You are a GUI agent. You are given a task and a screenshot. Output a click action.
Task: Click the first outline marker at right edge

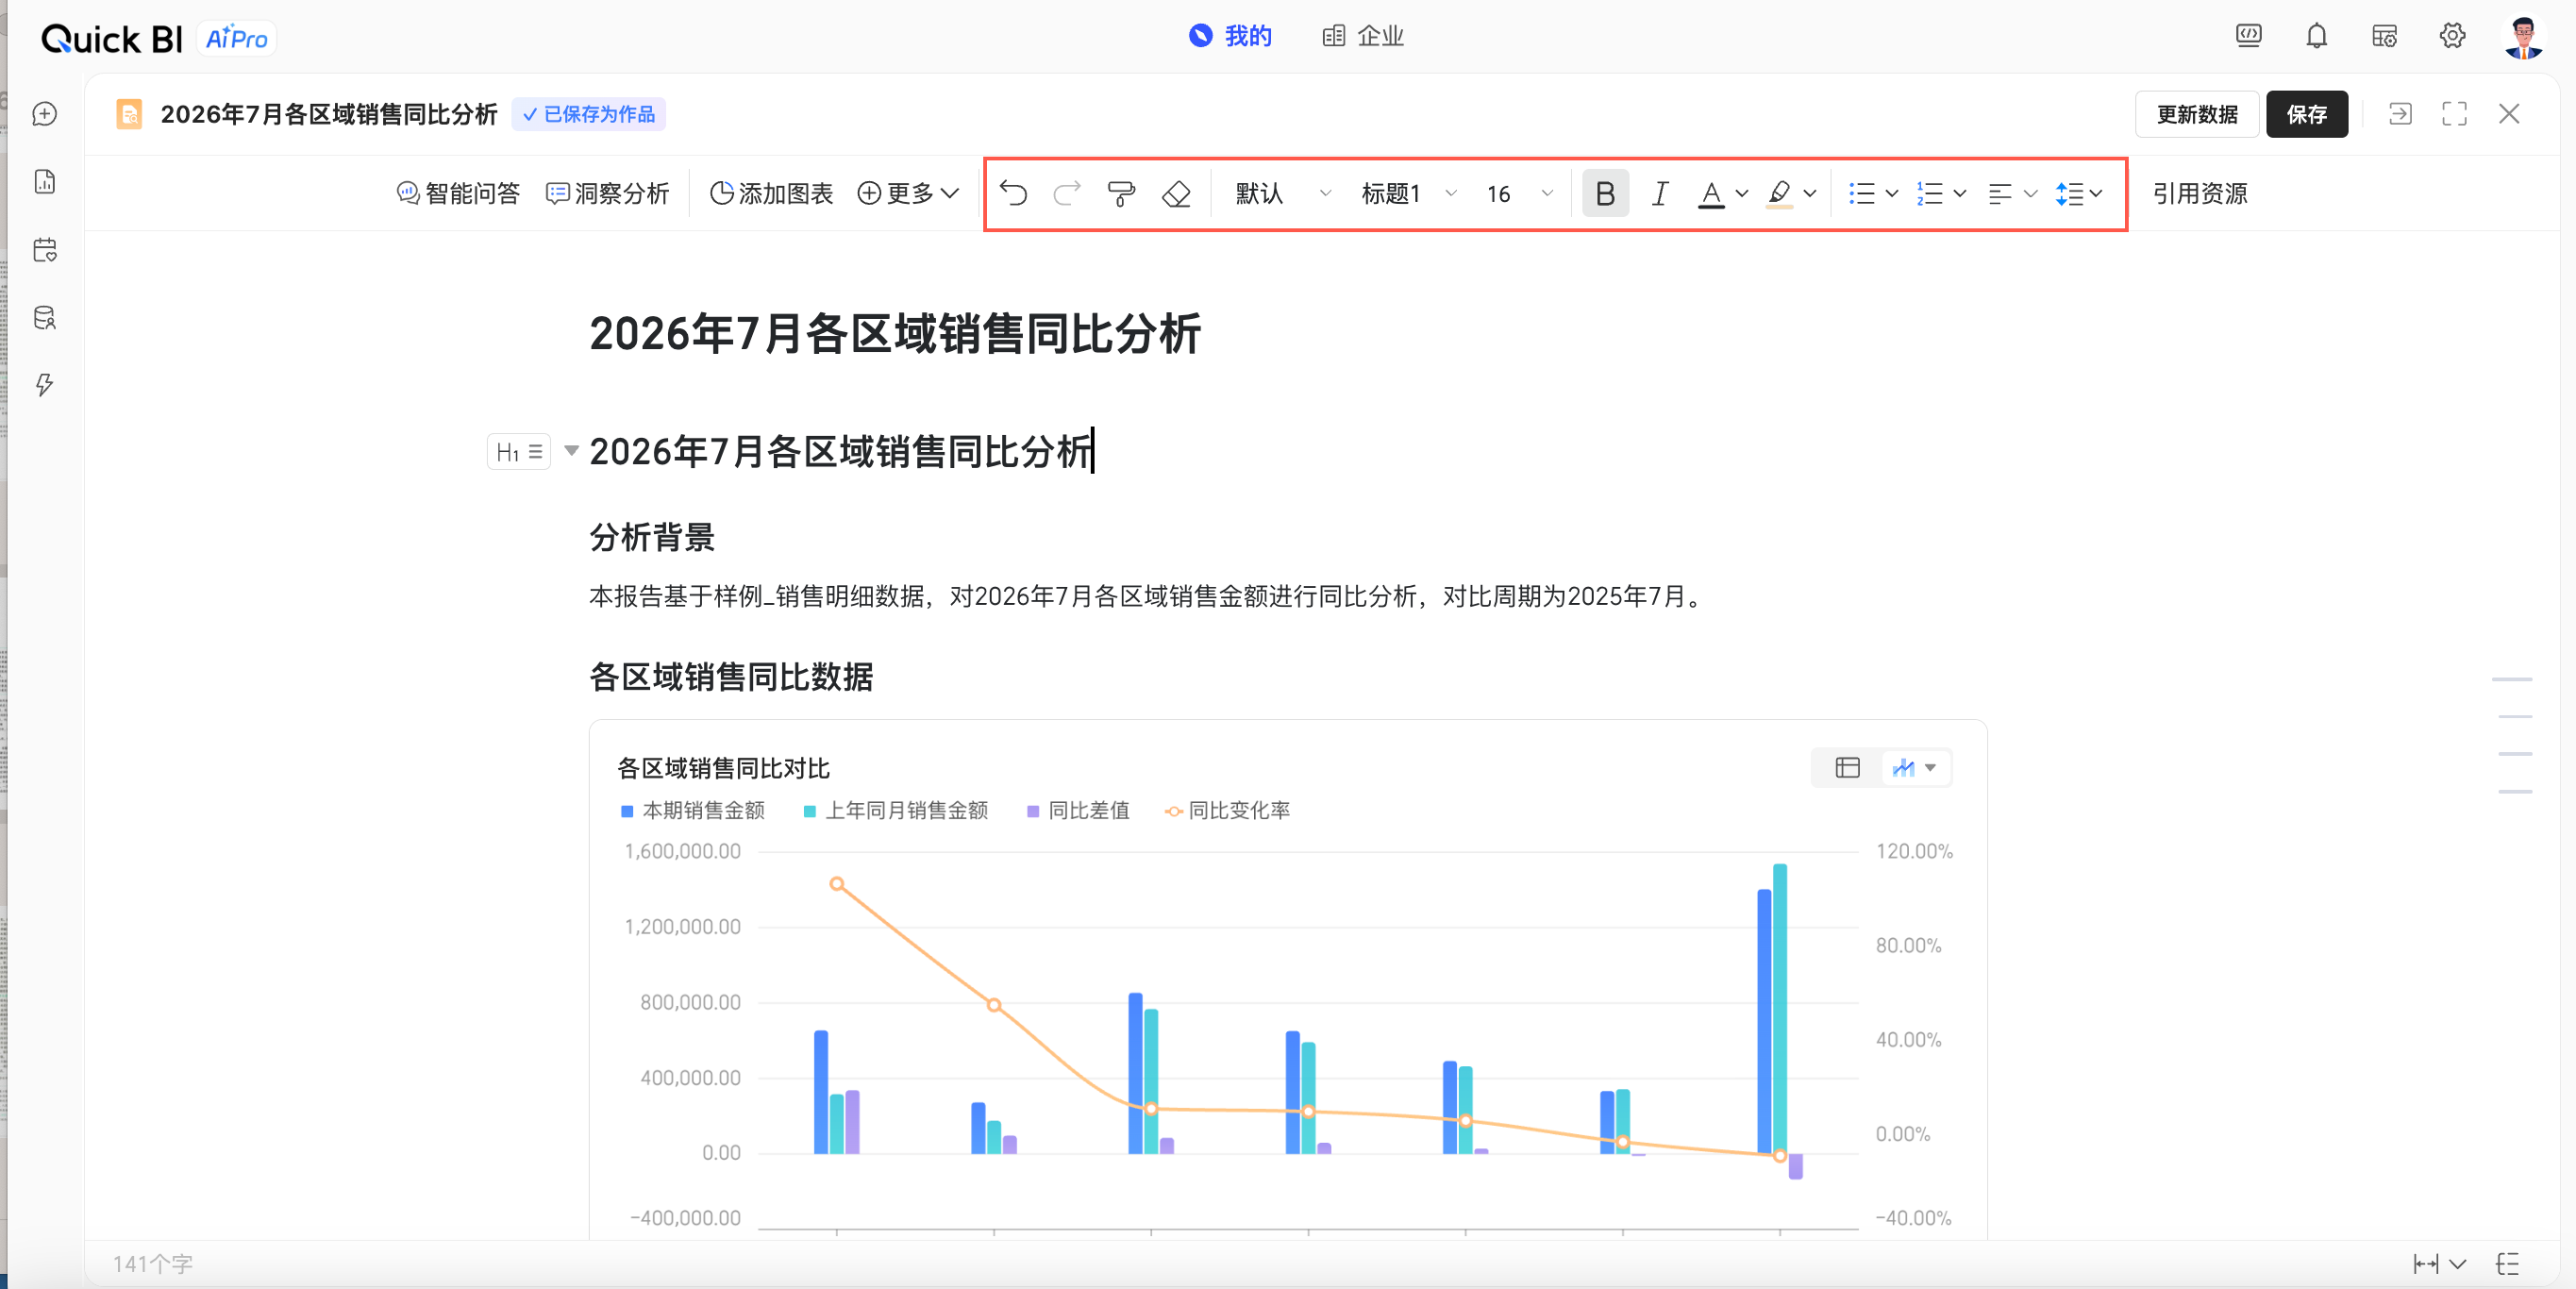2511,679
